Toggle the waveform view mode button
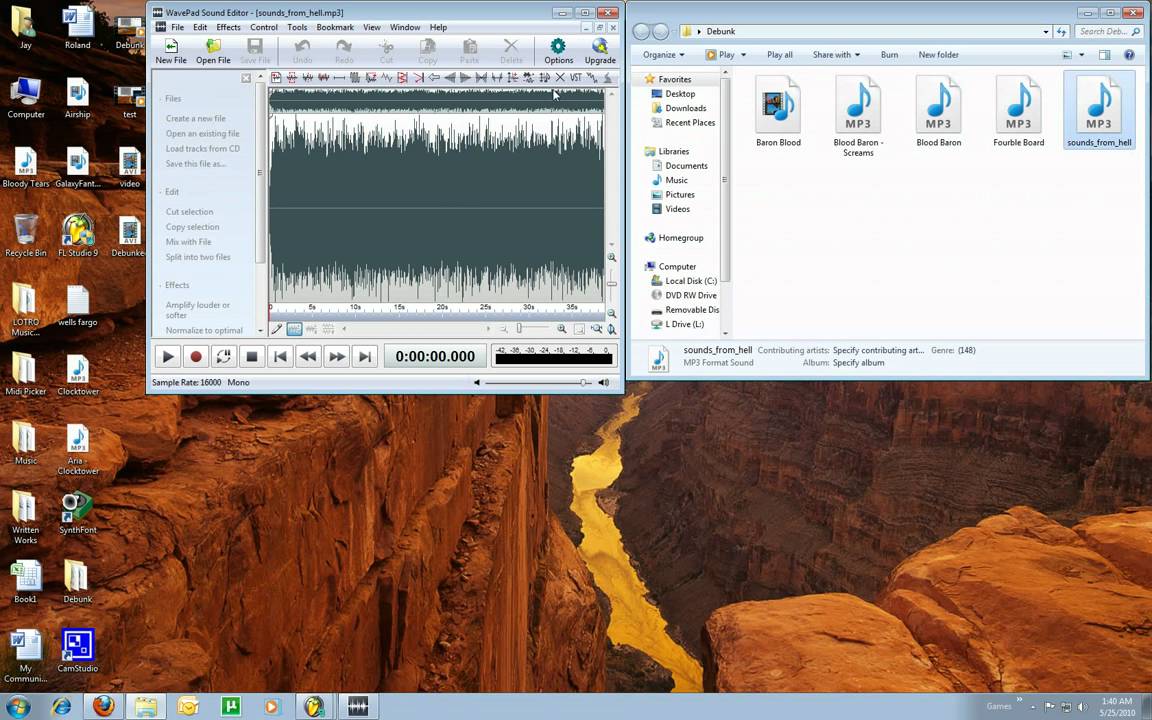Image resolution: width=1152 pixels, height=720 pixels. pyautogui.click(x=294, y=329)
